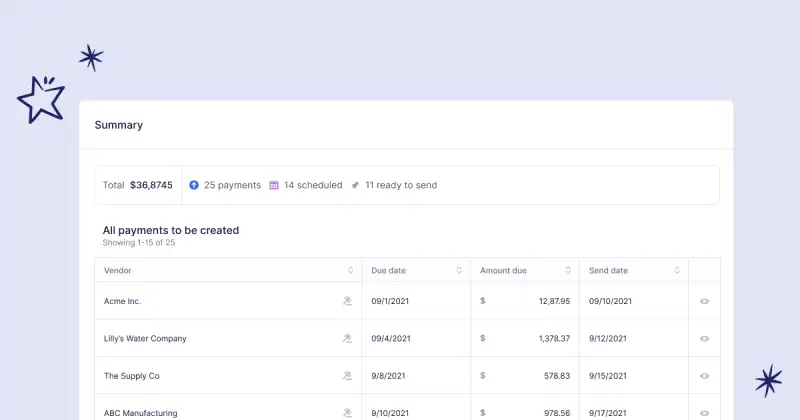800x420 pixels.
Task: Sort by the Due date column arrows
Action: [459, 270]
